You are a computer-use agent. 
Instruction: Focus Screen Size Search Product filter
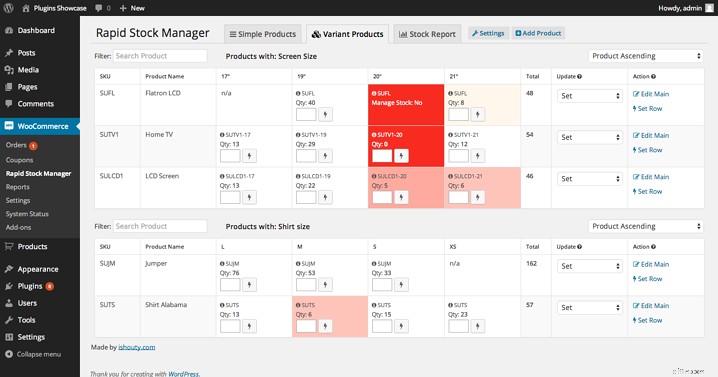point(160,56)
